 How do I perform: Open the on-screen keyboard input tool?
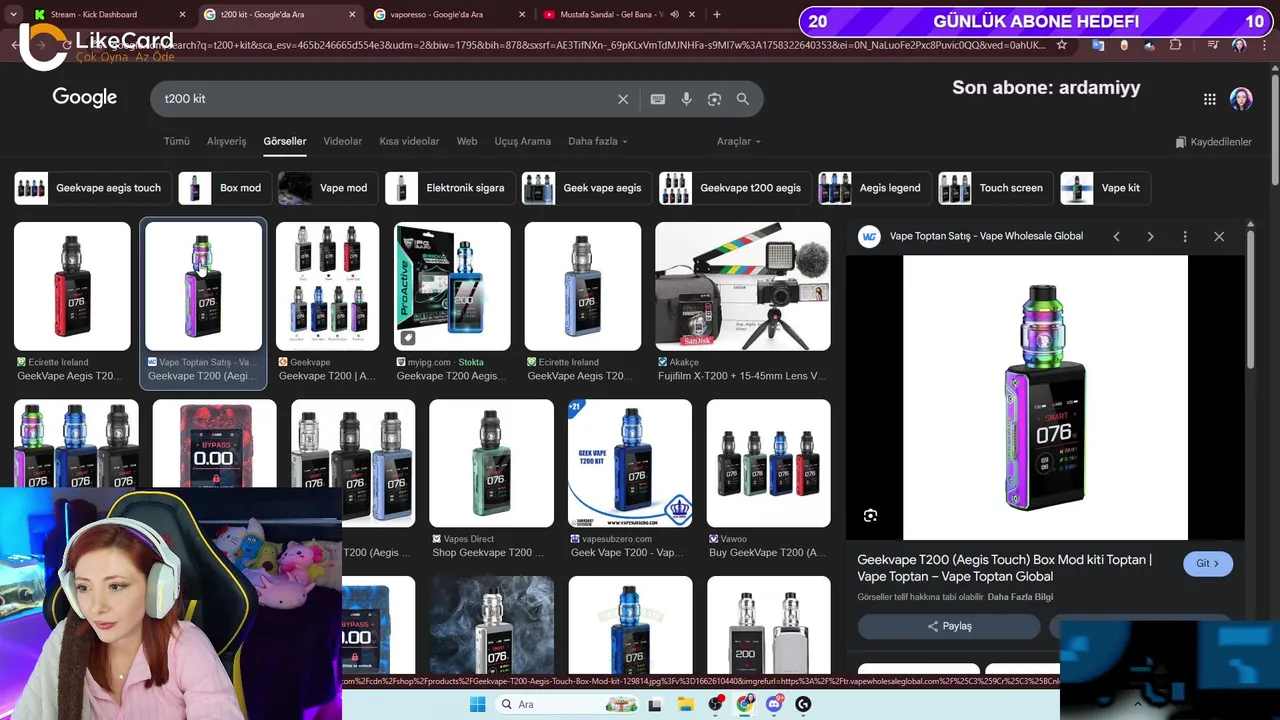coord(657,99)
